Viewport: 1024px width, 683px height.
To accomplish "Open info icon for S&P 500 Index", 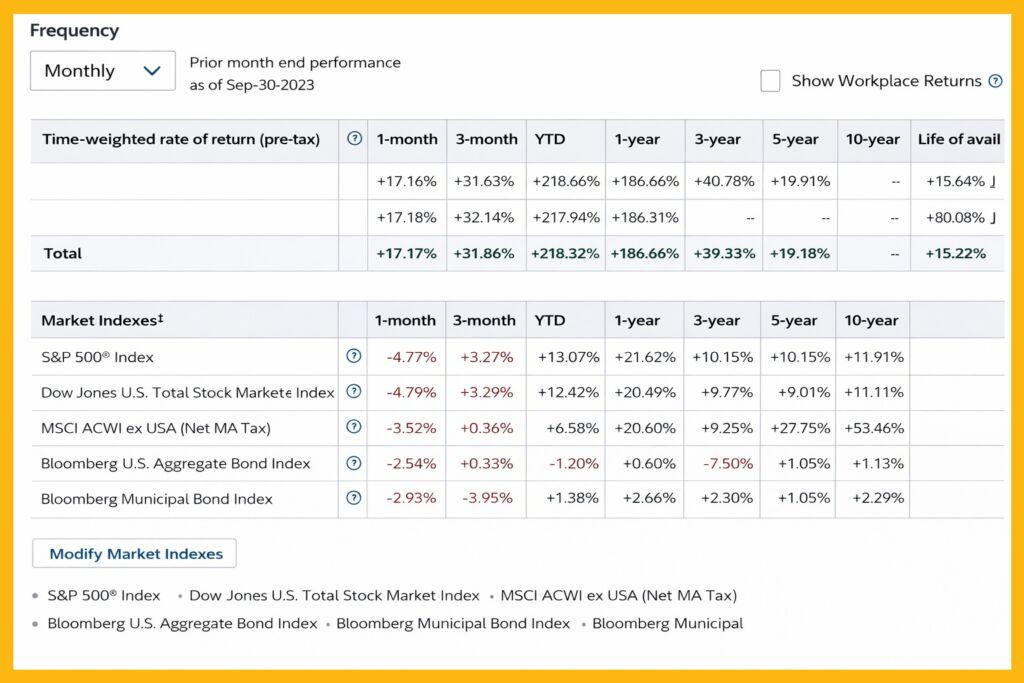I will [x=353, y=356].
